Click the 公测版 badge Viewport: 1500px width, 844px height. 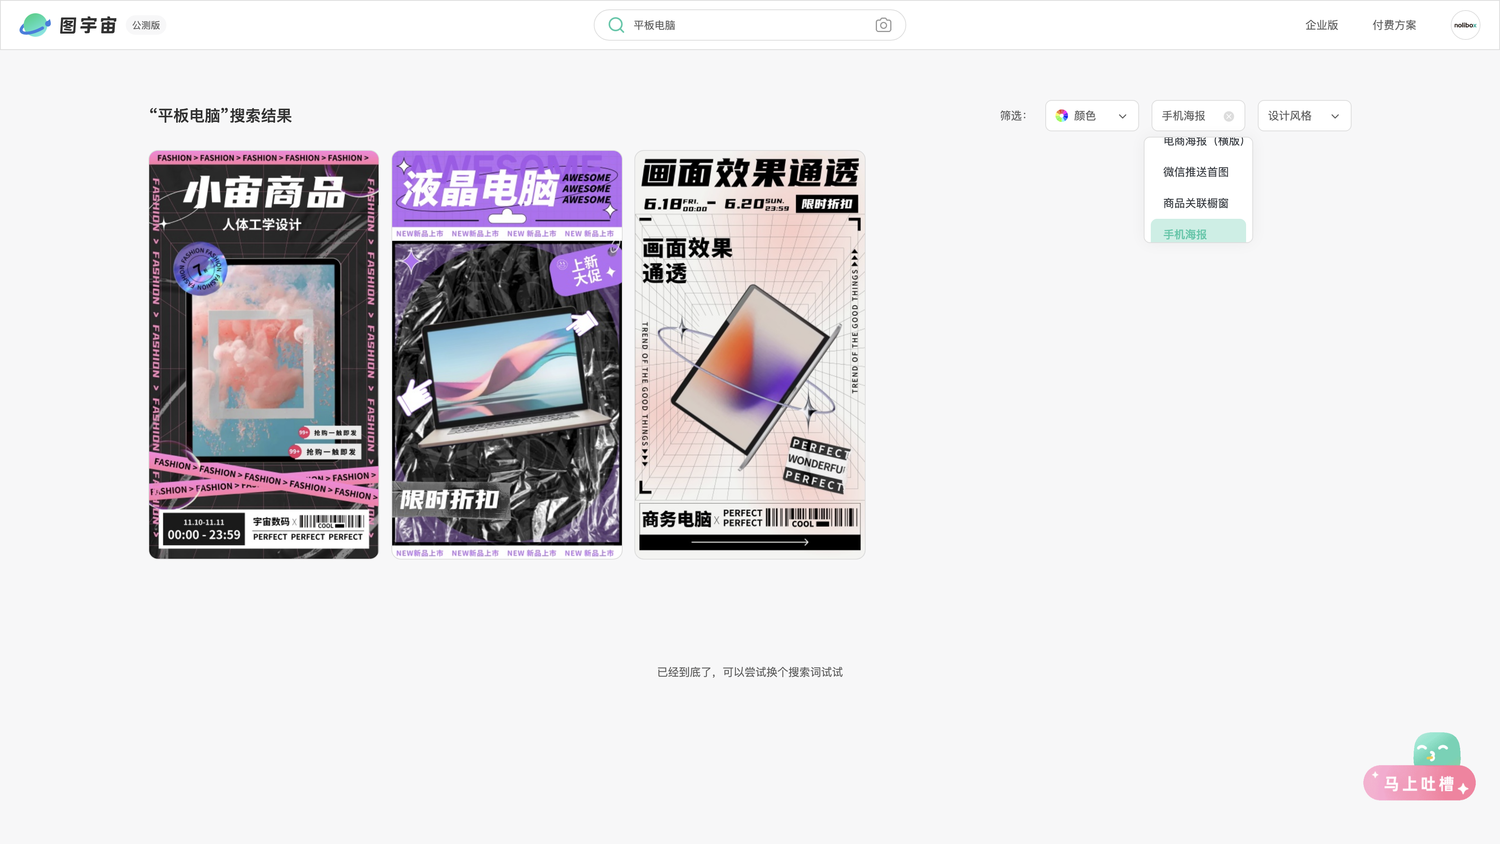(x=146, y=25)
